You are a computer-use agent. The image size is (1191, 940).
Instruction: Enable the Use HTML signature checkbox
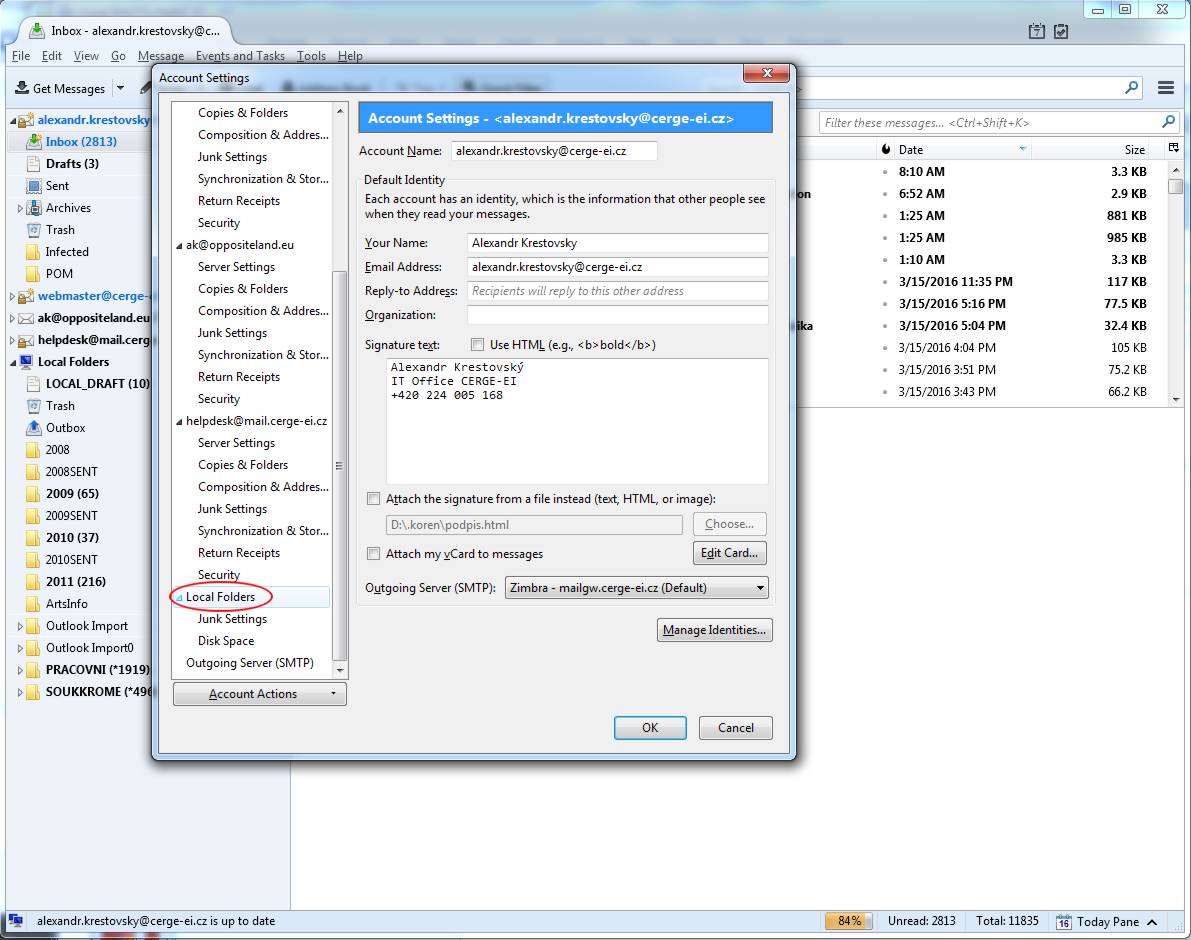[x=477, y=345]
